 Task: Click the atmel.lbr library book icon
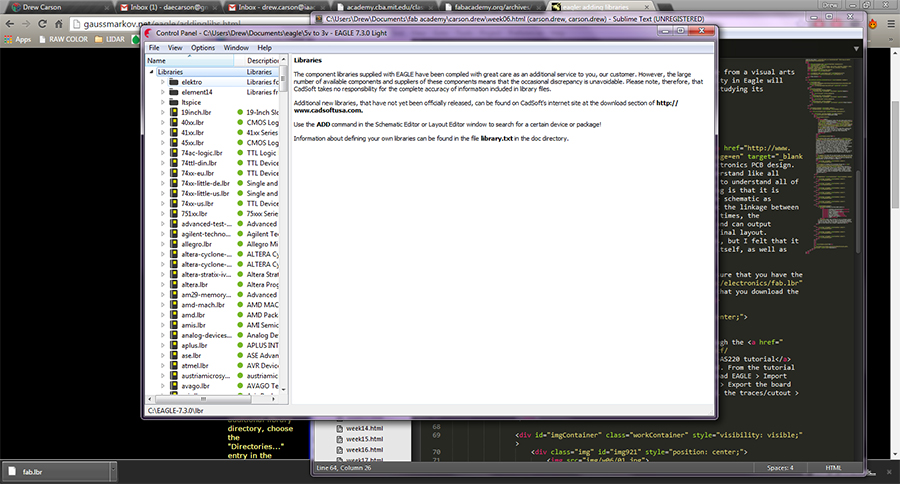174,366
